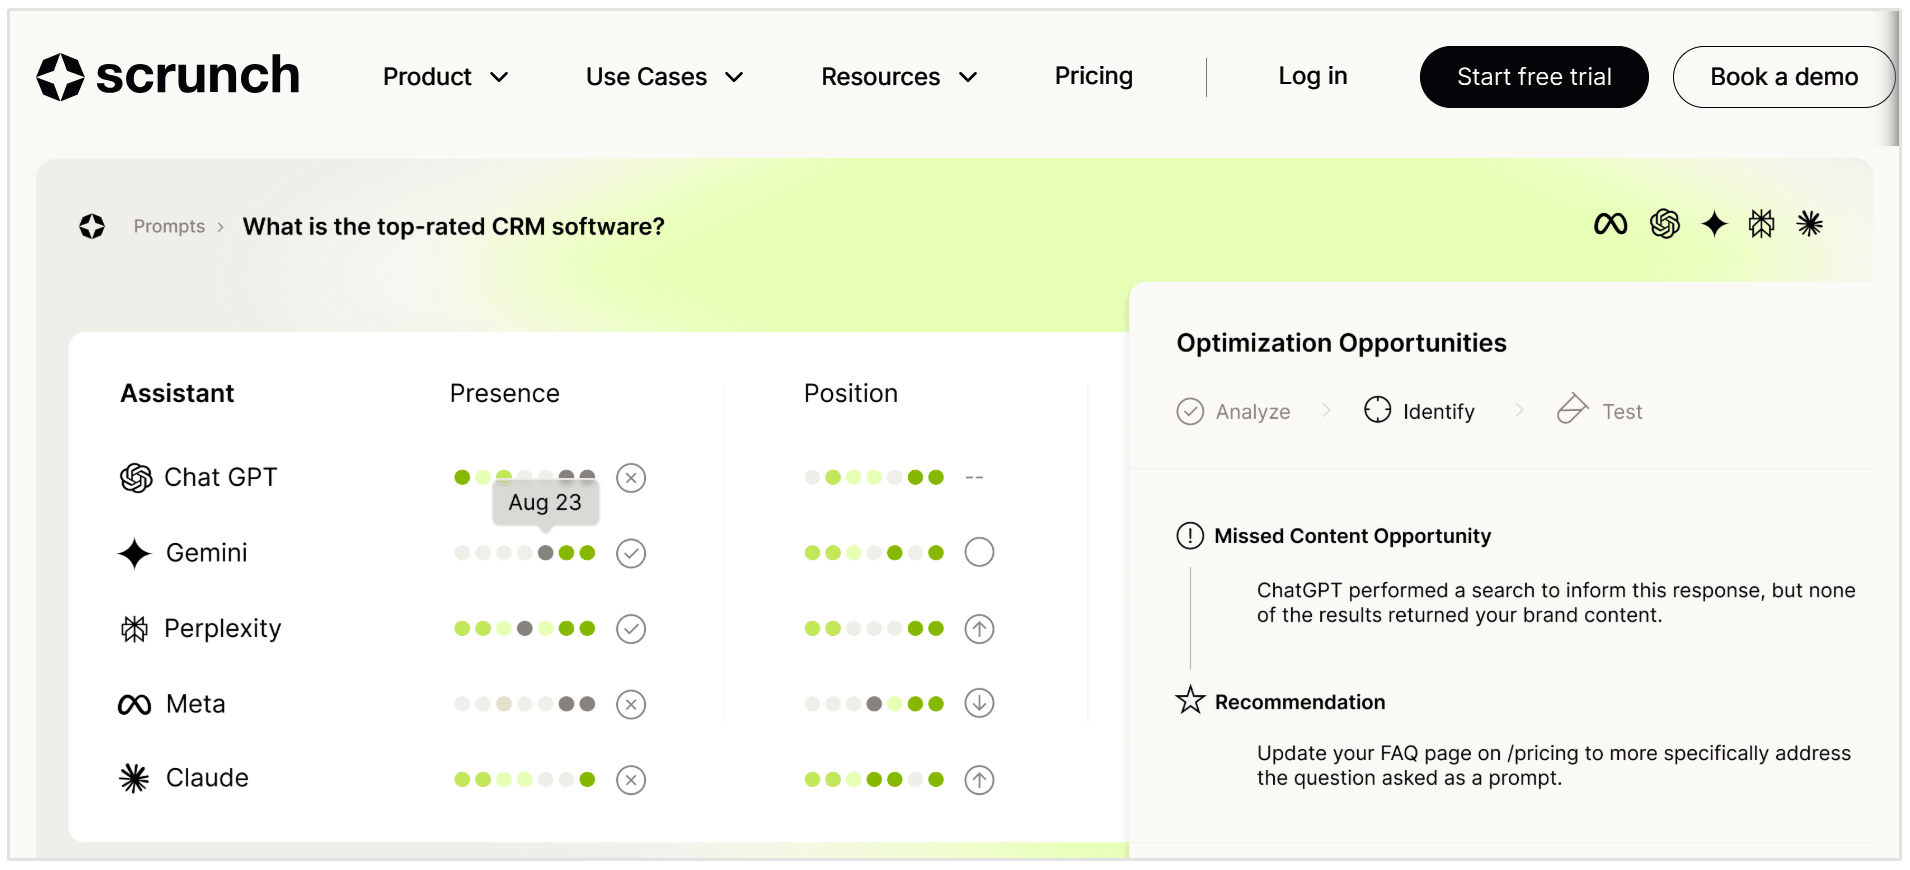The height and width of the screenshot is (870, 1910).
Task: Expand the Resources navigation menu
Action: (x=898, y=77)
